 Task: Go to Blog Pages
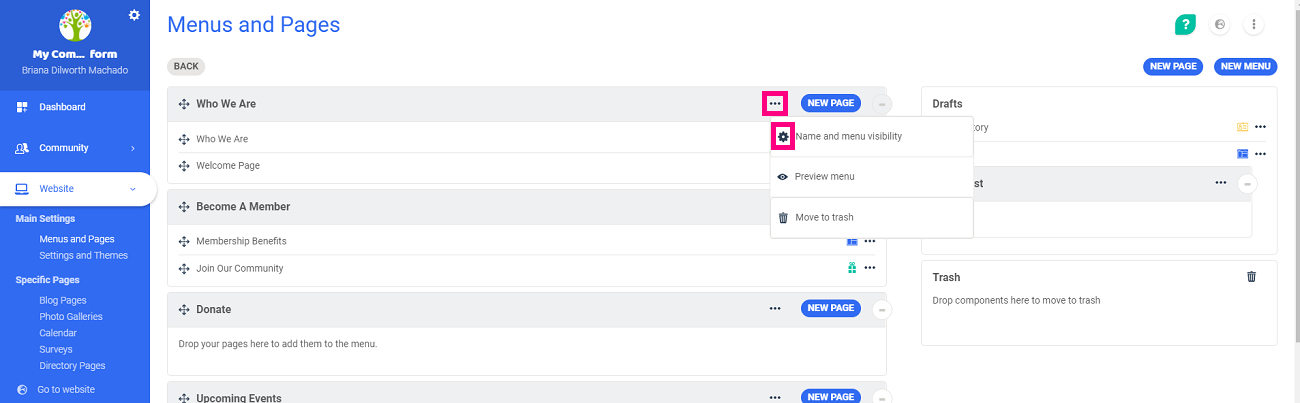63,300
